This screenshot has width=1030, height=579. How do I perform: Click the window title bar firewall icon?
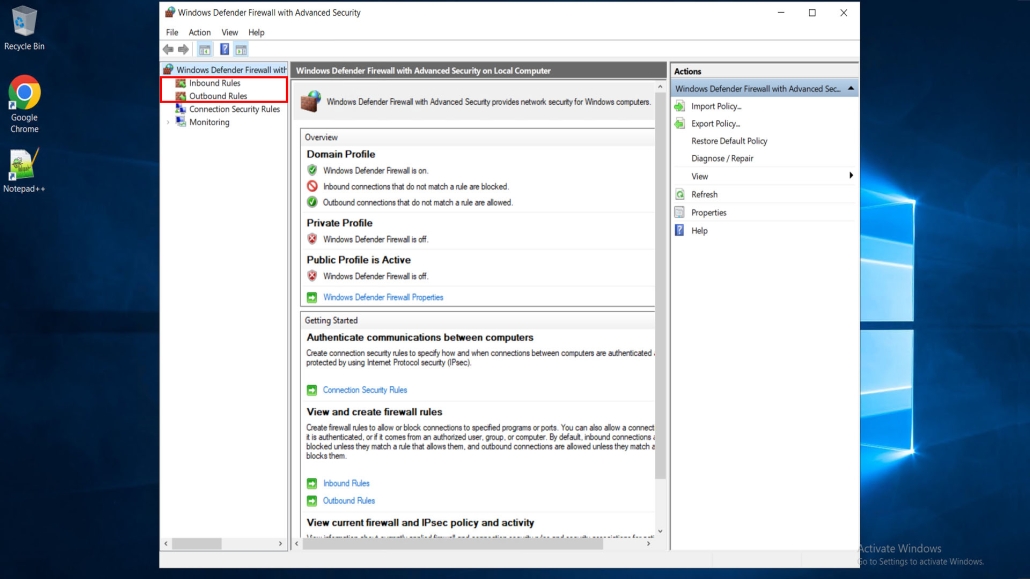[x=170, y=12]
